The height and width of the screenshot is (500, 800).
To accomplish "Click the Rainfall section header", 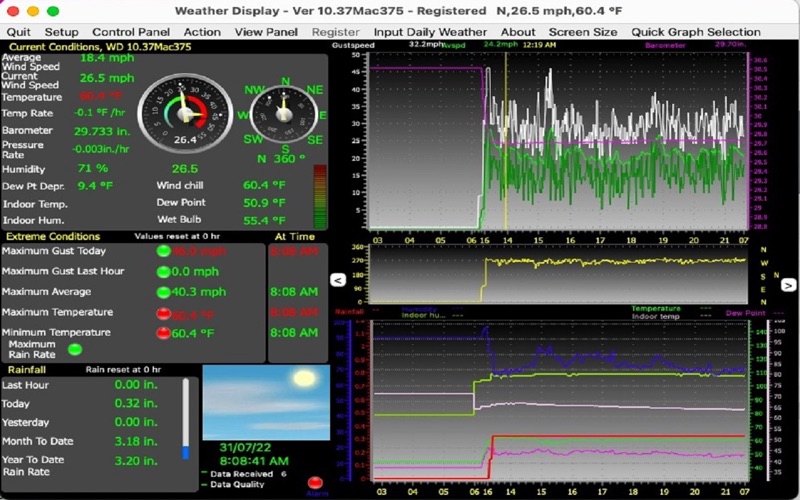I will [27, 370].
